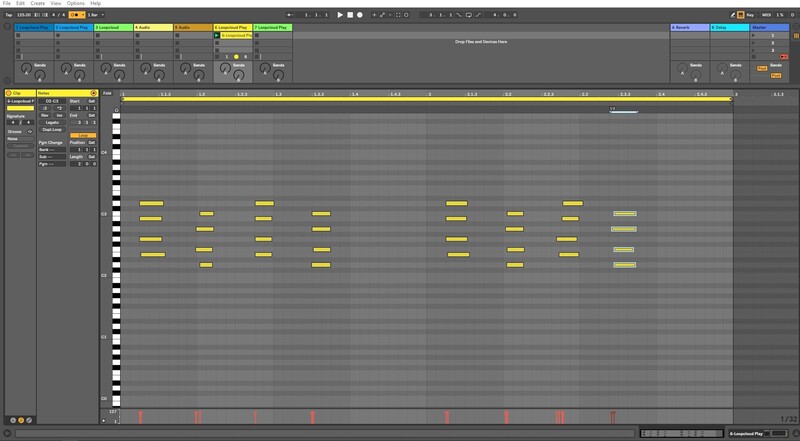Toggle the Notes box circle icon
This screenshot has height=441, width=800.
[93, 93]
